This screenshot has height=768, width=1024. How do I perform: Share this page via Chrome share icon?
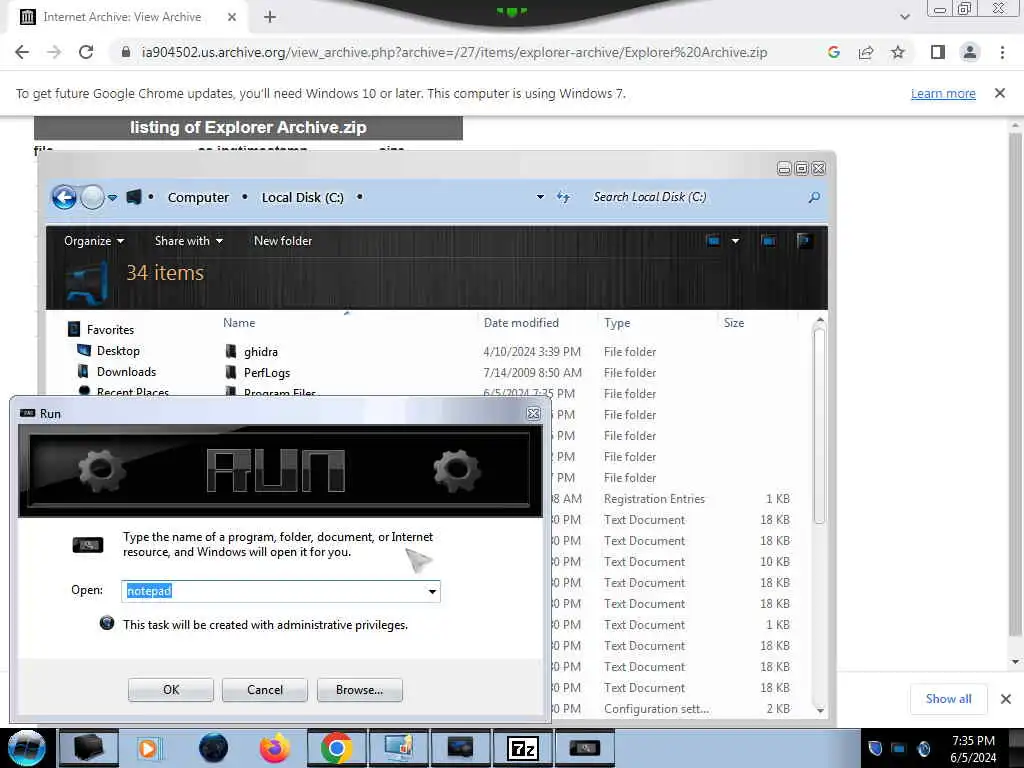[866, 52]
